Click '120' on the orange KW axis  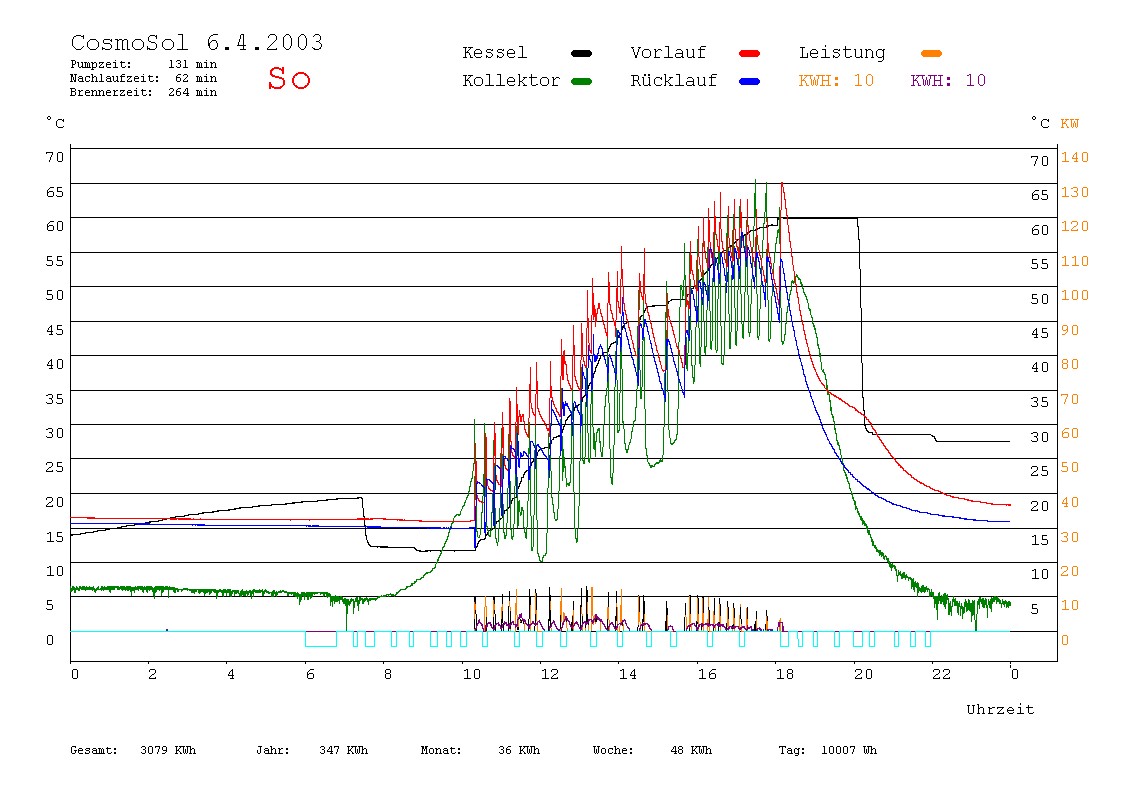point(1075,226)
